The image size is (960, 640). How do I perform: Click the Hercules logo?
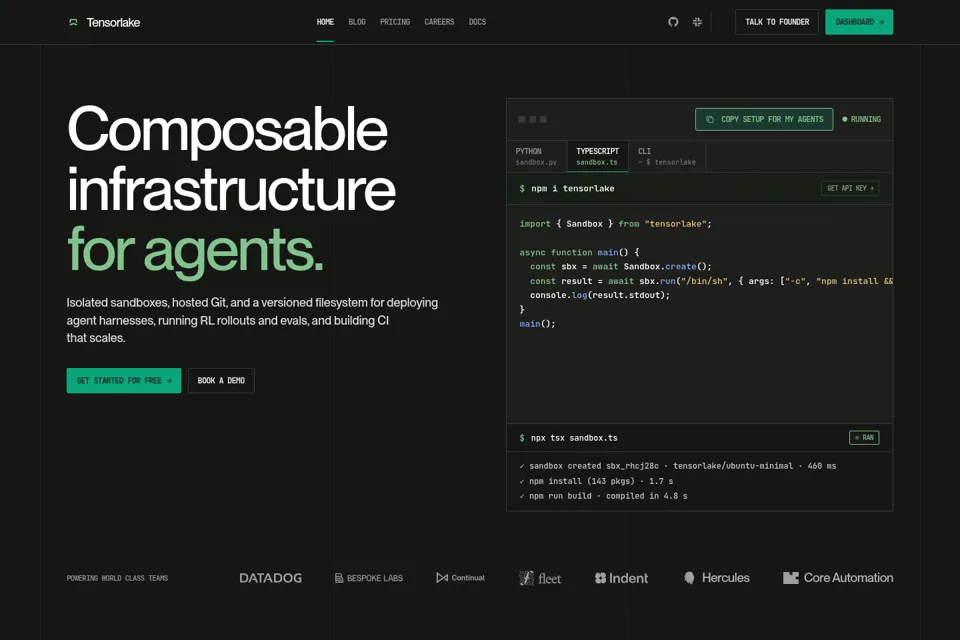716,578
